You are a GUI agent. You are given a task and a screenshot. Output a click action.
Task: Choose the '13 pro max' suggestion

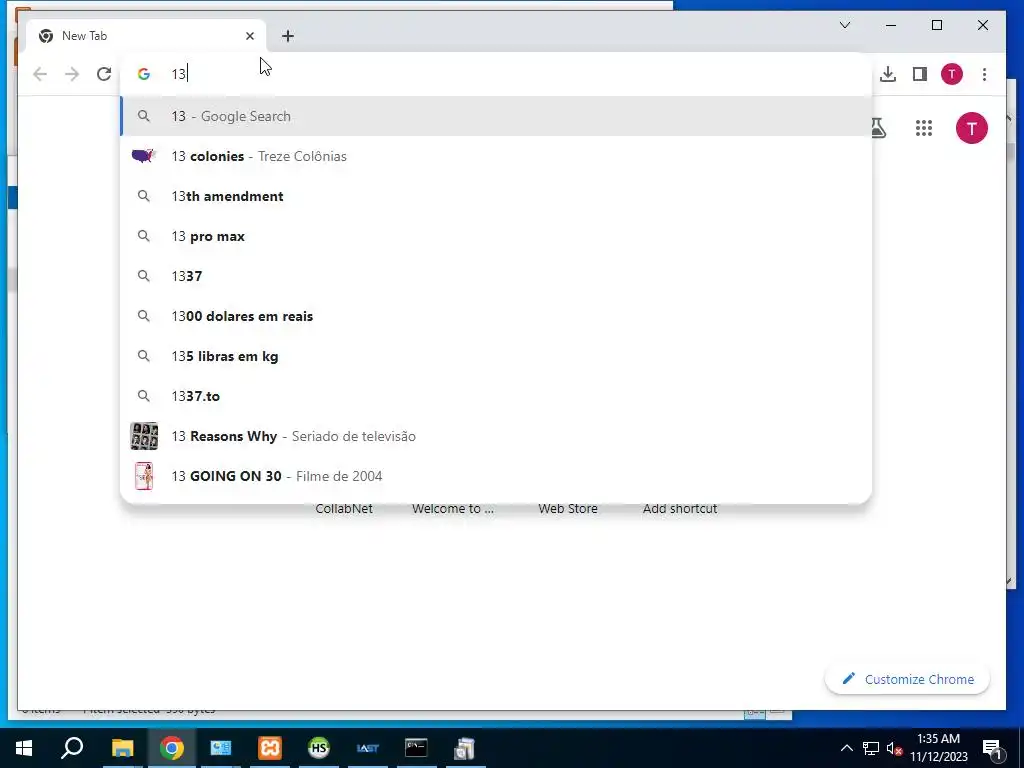496,236
